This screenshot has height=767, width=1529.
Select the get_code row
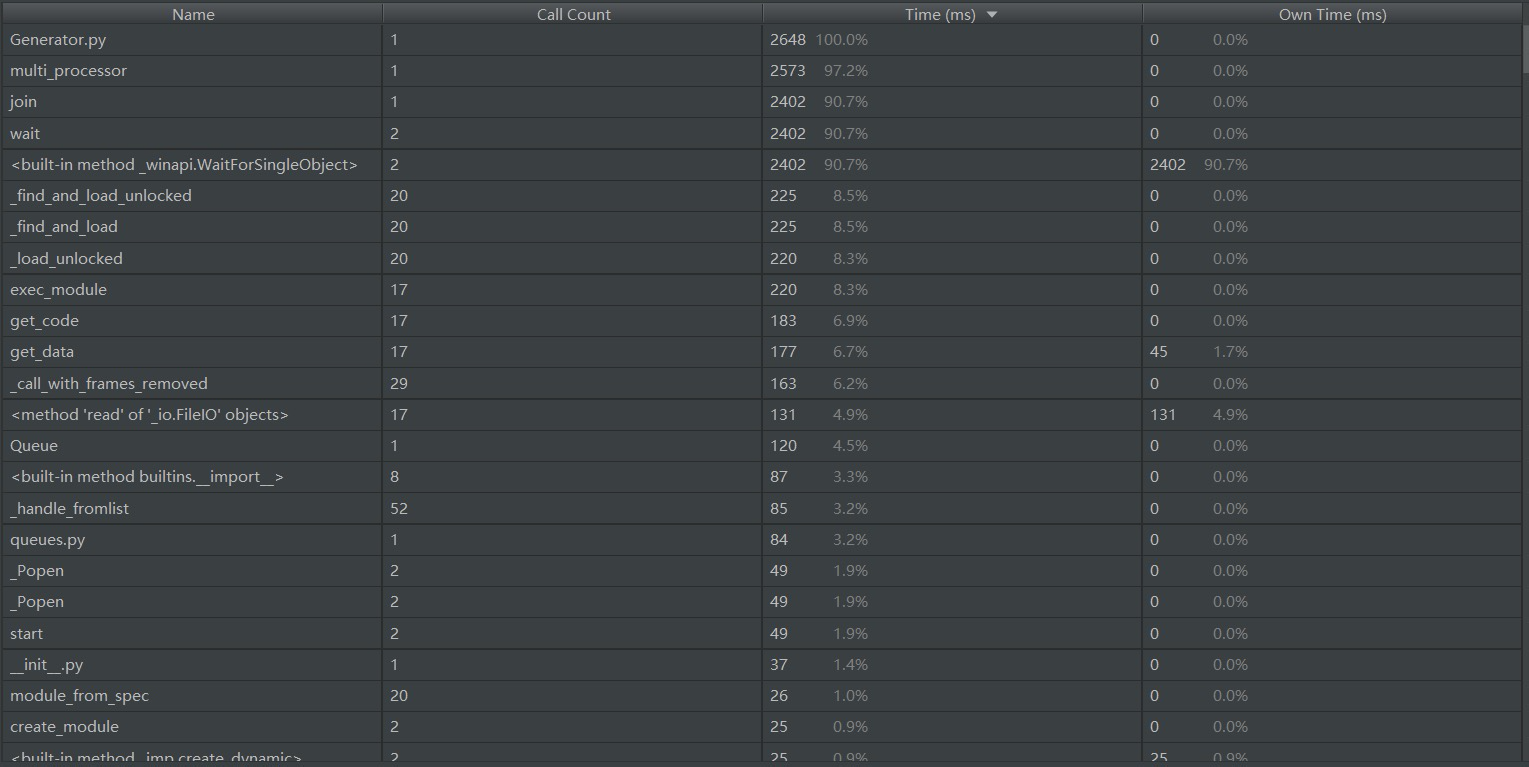761,321
